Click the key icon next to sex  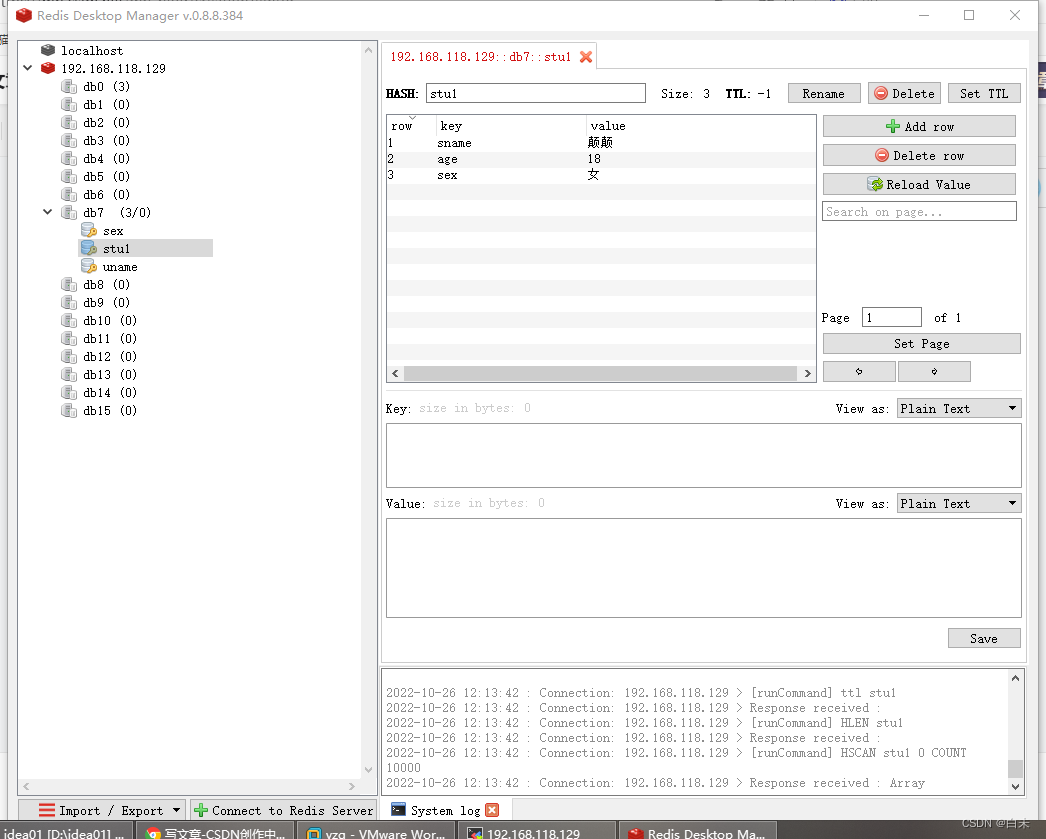[89, 230]
